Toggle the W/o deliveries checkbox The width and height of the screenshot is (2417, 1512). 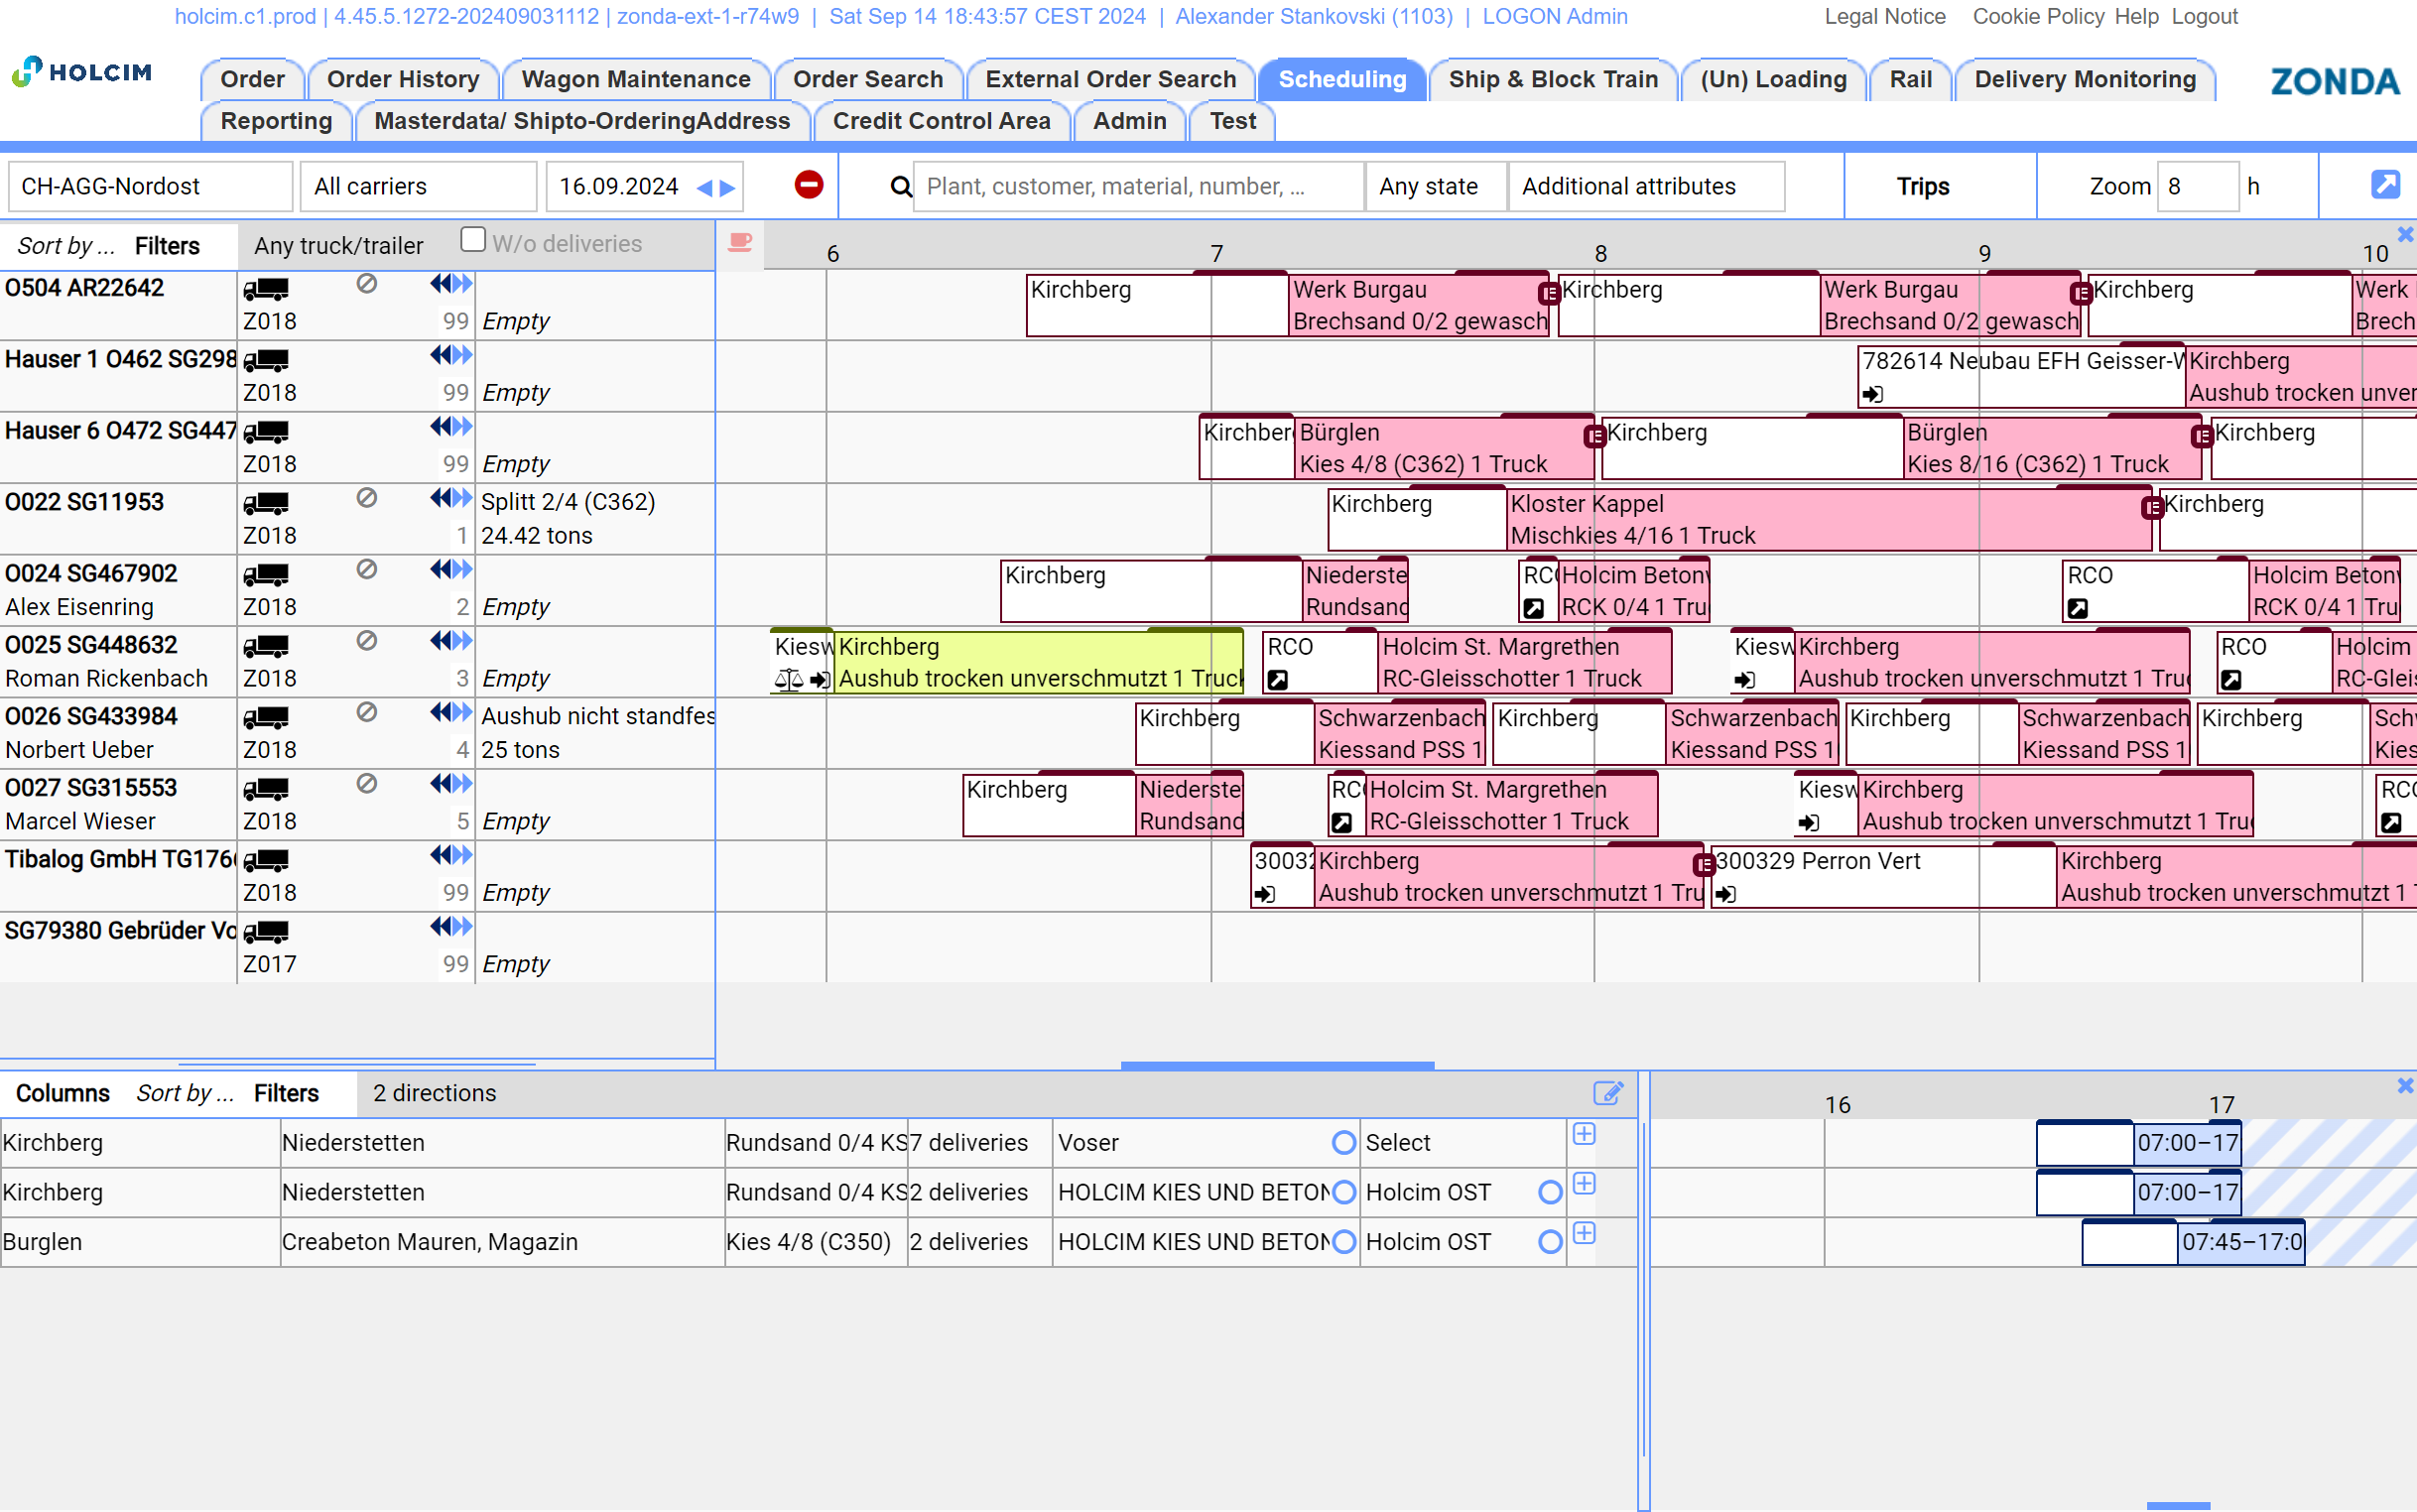tap(473, 240)
